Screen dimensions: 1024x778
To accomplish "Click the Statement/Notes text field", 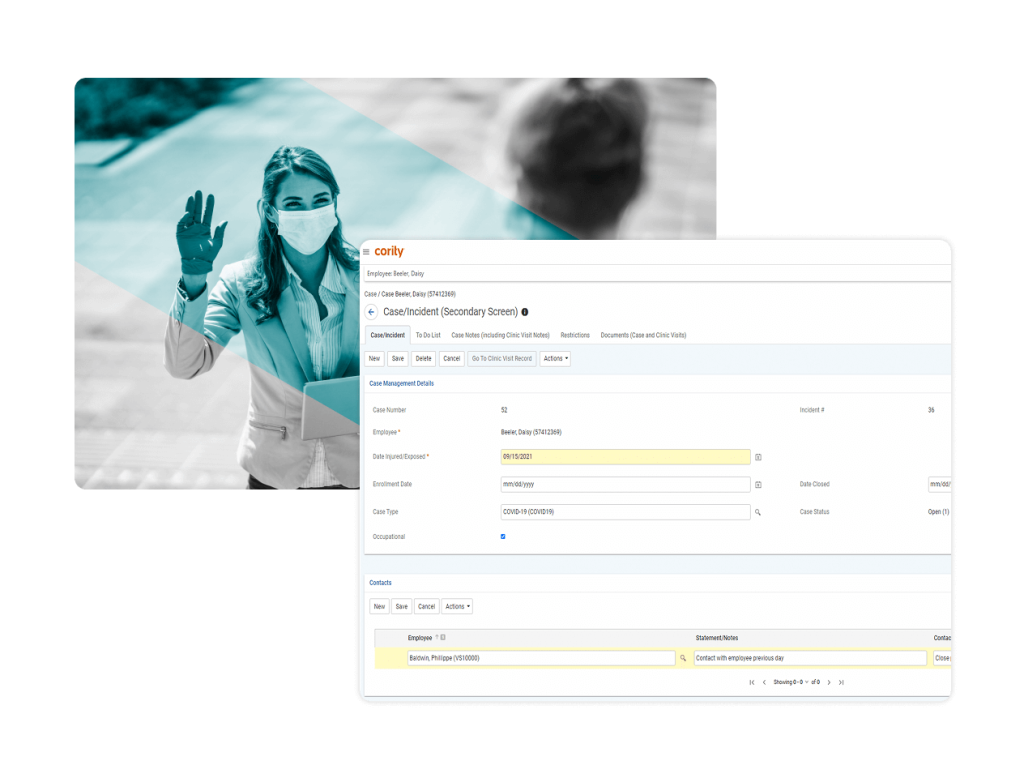I will point(810,659).
